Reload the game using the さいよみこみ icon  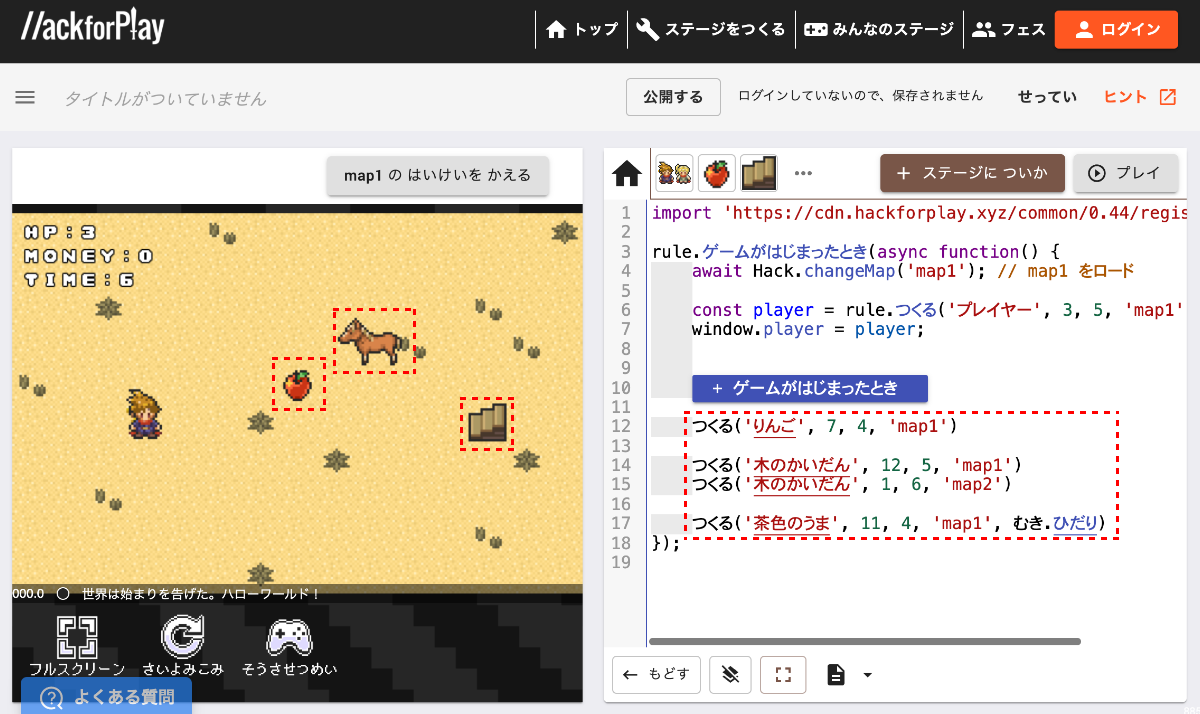182,638
